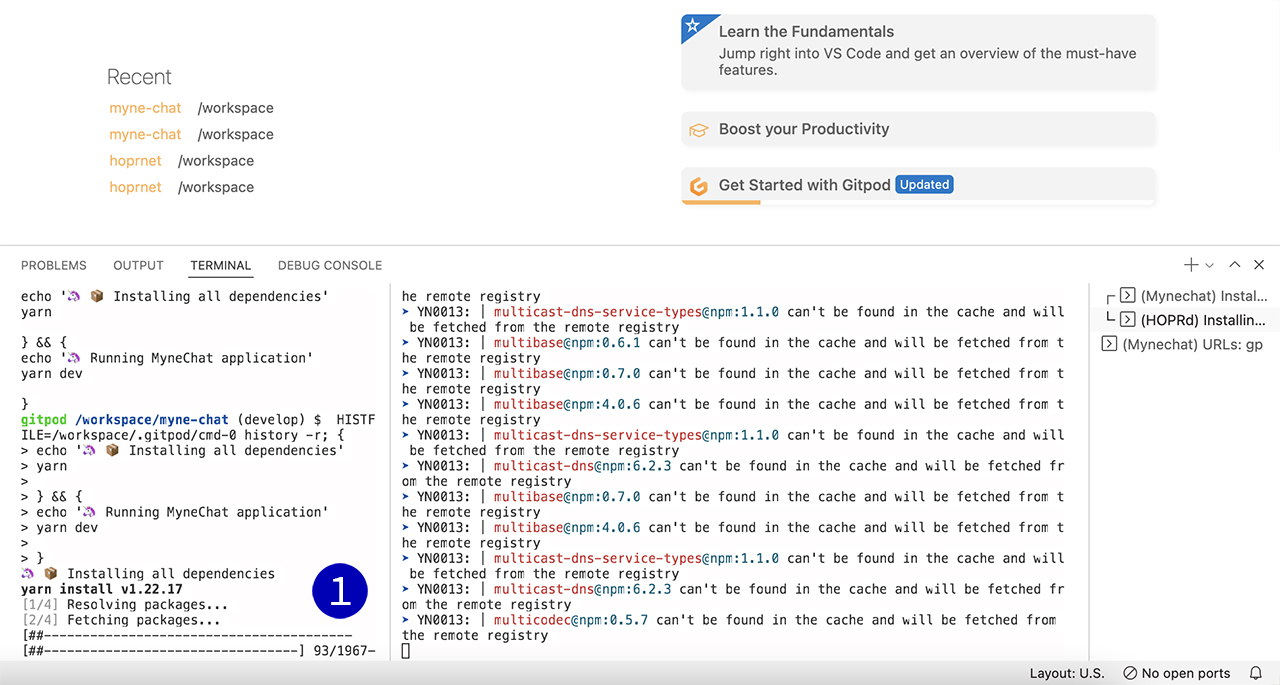The width and height of the screenshot is (1280, 685).
Task: Click the Layout: U.S. status item
Action: 1067,673
